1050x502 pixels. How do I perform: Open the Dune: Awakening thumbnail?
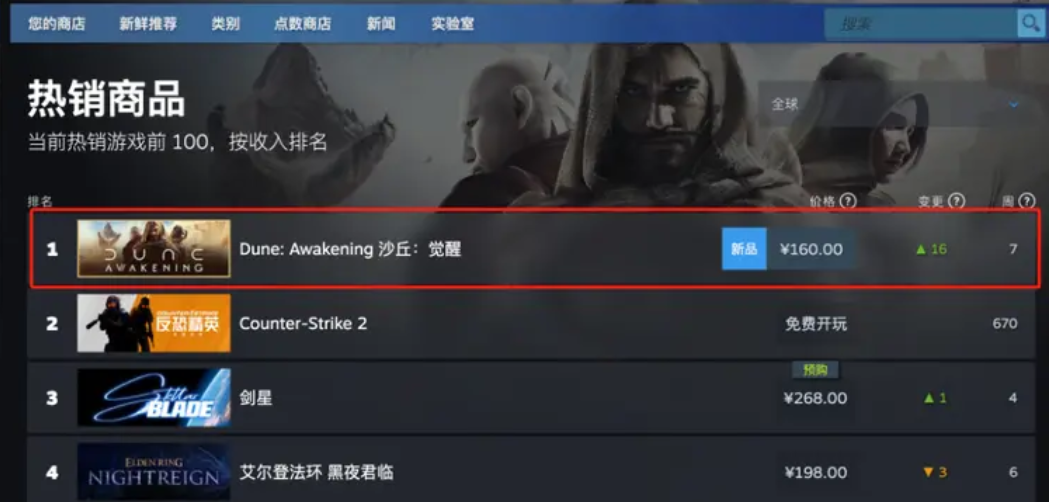coord(154,249)
